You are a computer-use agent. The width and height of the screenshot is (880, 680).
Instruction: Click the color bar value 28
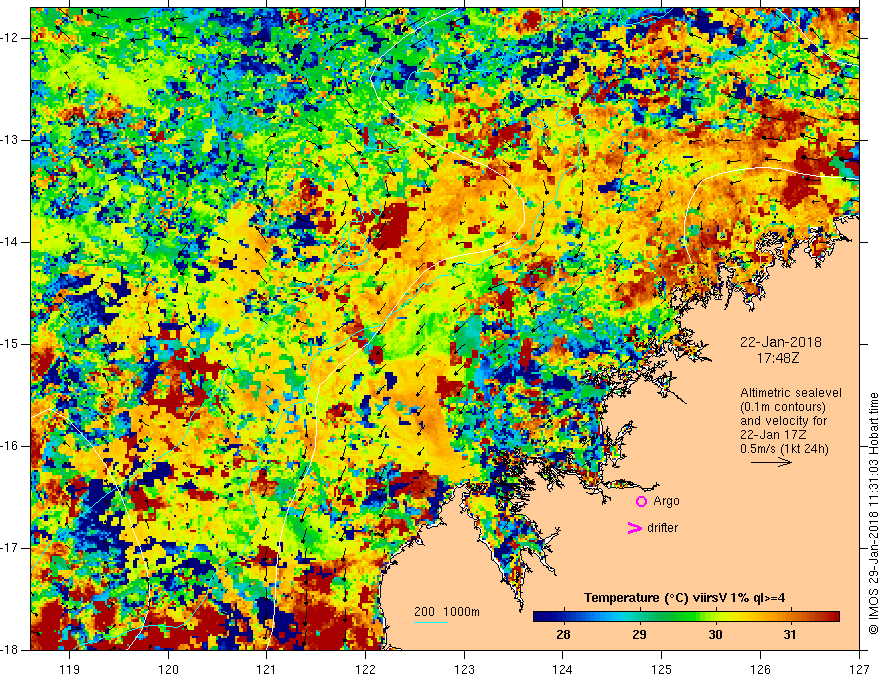563,635
